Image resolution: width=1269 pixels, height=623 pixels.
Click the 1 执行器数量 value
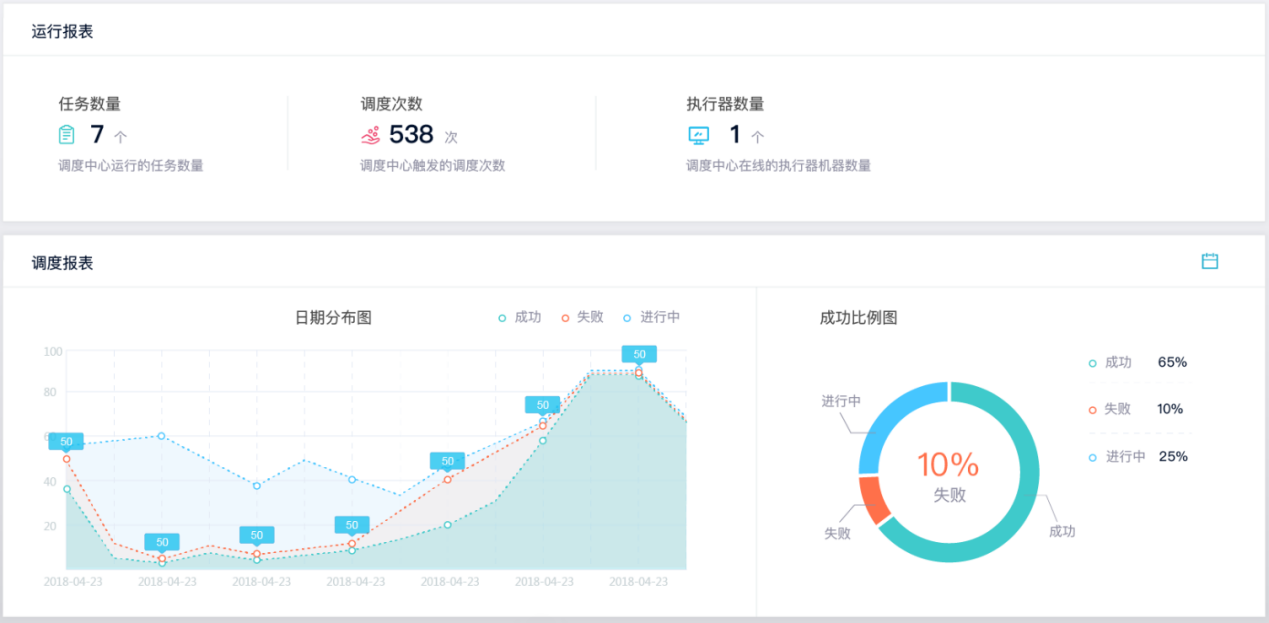(735, 135)
